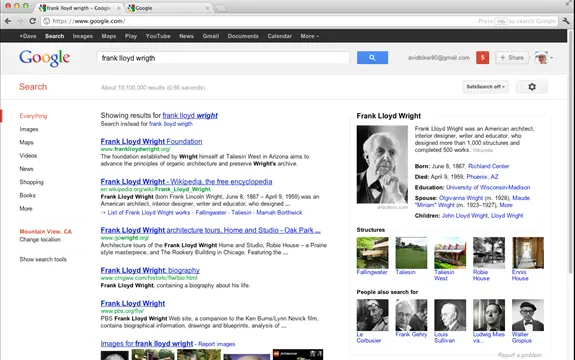Open Maps from the black navigation bar

pyautogui.click(x=109, y=36)
